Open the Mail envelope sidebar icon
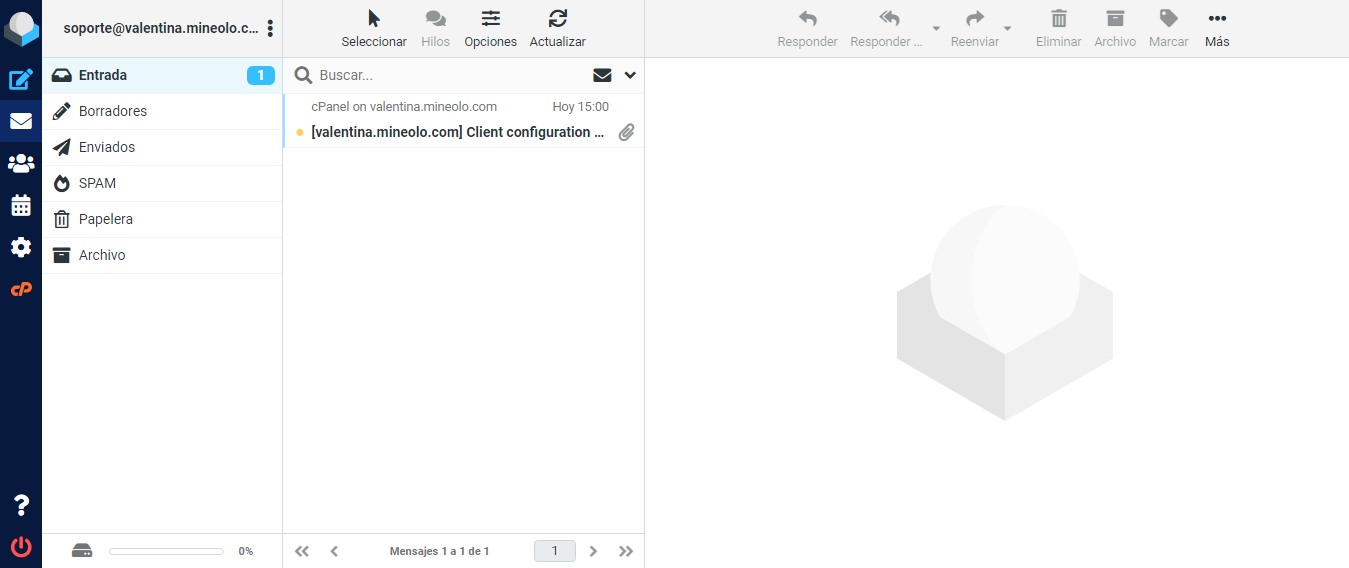The width and height of the screenshot is (1349, 568). tap(21, 121)
